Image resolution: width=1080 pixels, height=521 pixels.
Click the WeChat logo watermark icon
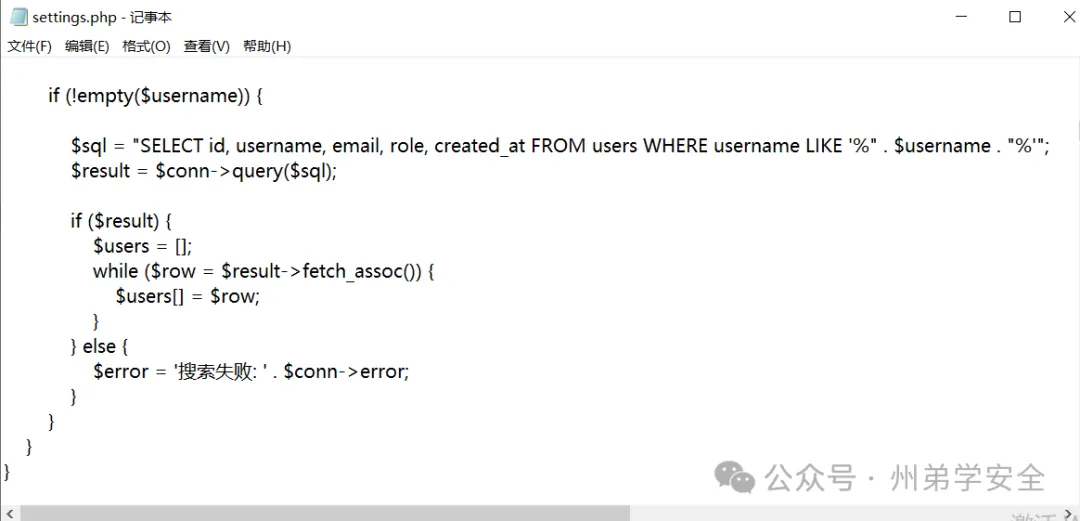pyautogui.click(x=737, y=477)
